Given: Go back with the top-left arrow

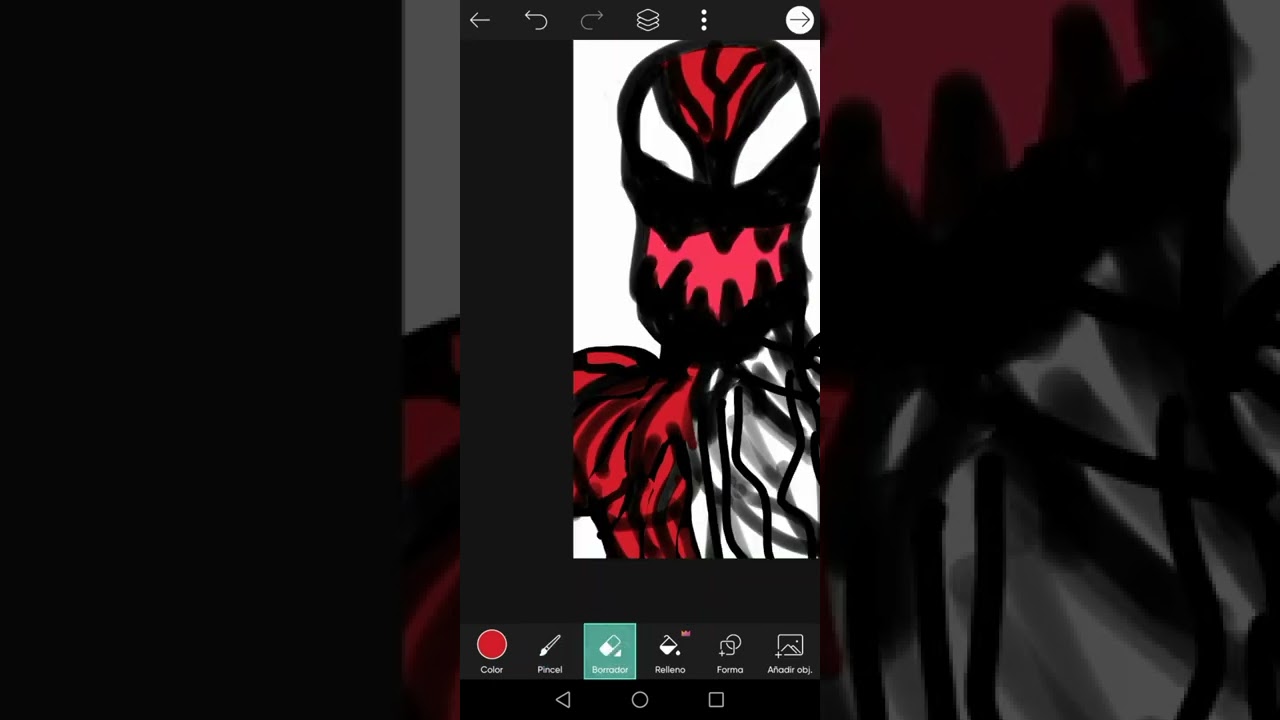Looking at the screenshot, I should (480, 20).
